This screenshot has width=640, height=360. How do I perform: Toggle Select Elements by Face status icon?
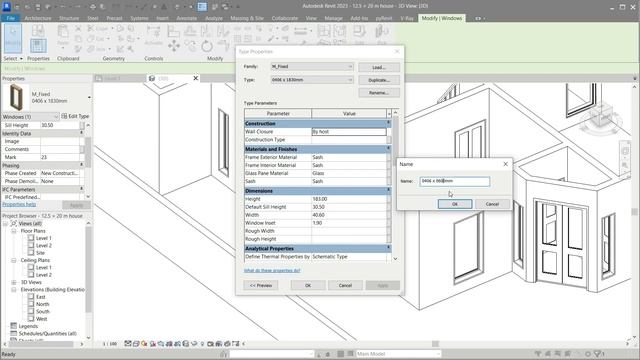567,353
